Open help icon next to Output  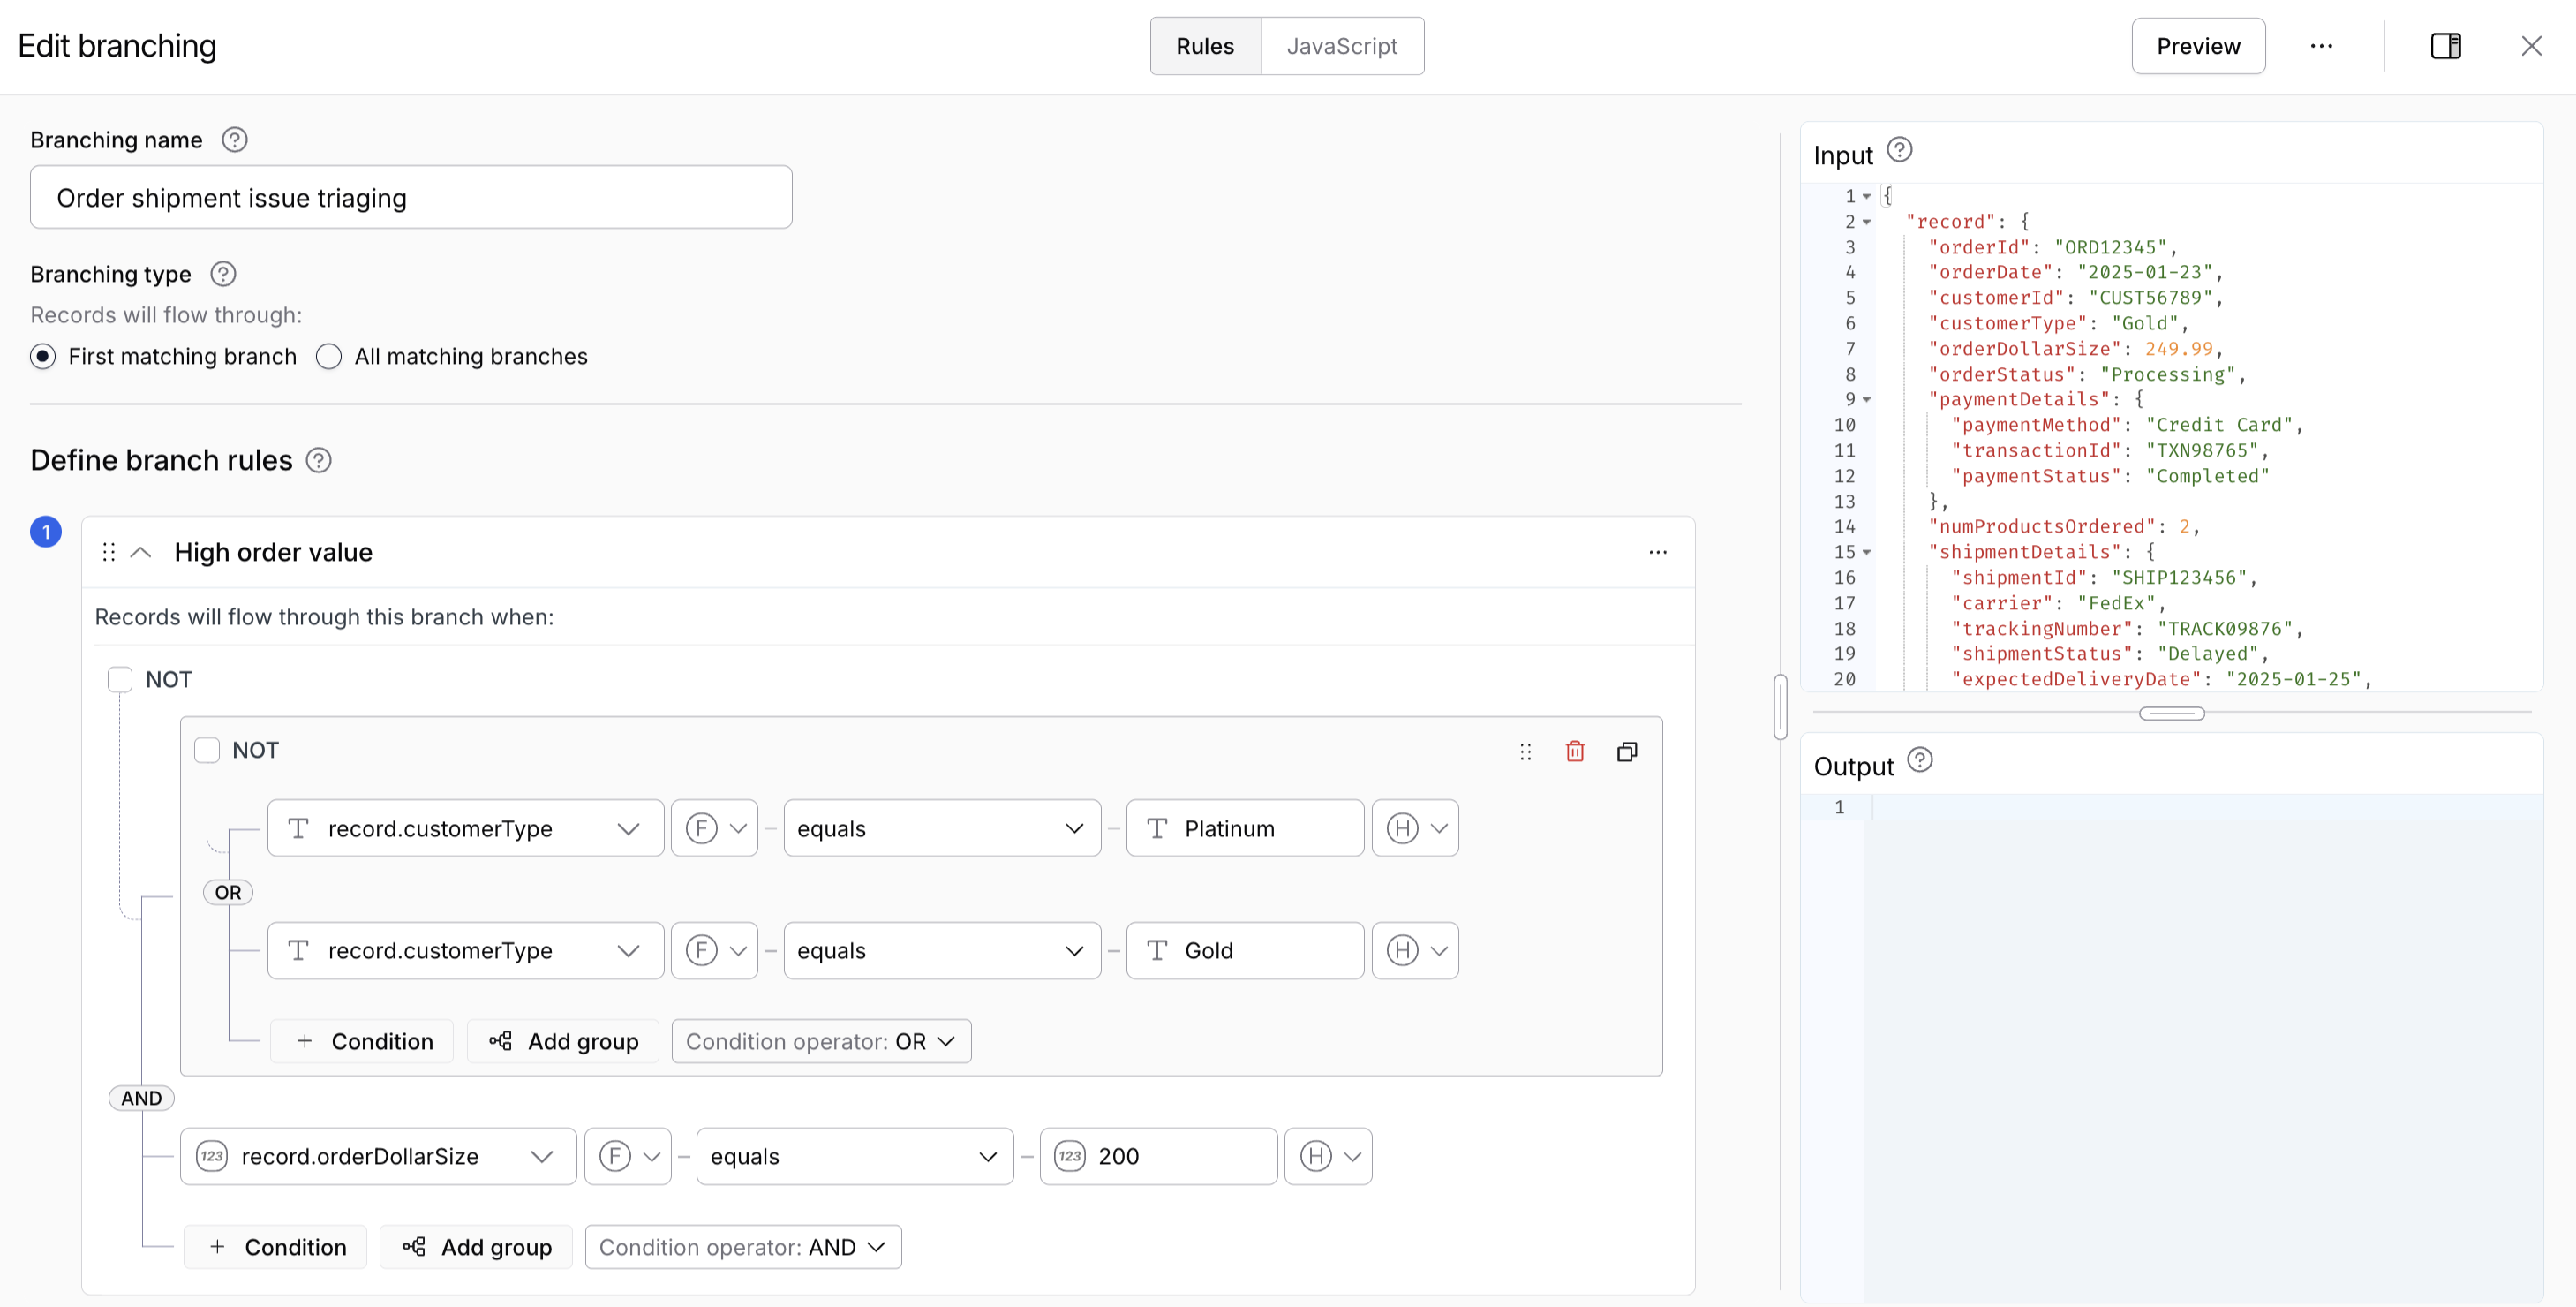(x=1919, y=761)
